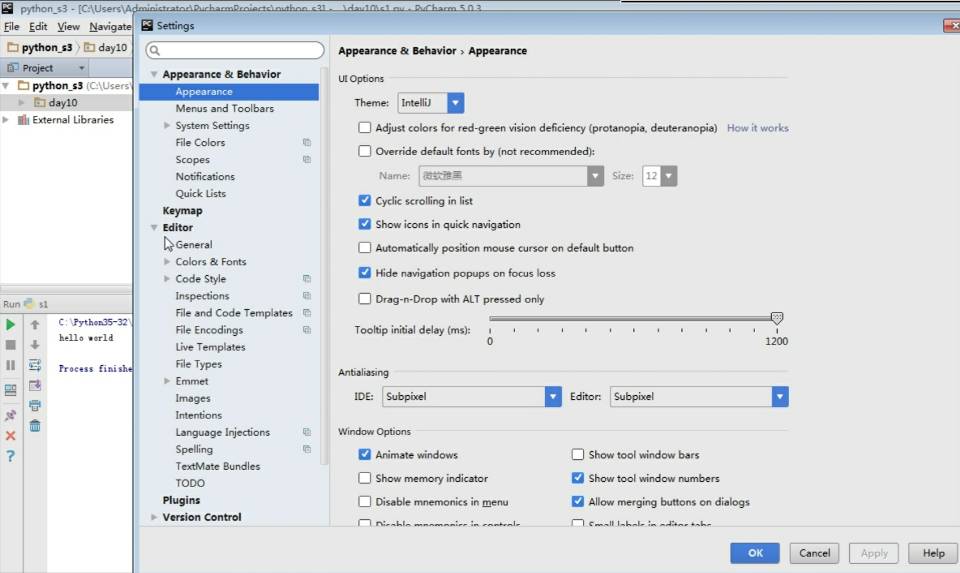960x573 pixels.
Task: Open the font Size dropdown
Action: click(x=659, y=176)
